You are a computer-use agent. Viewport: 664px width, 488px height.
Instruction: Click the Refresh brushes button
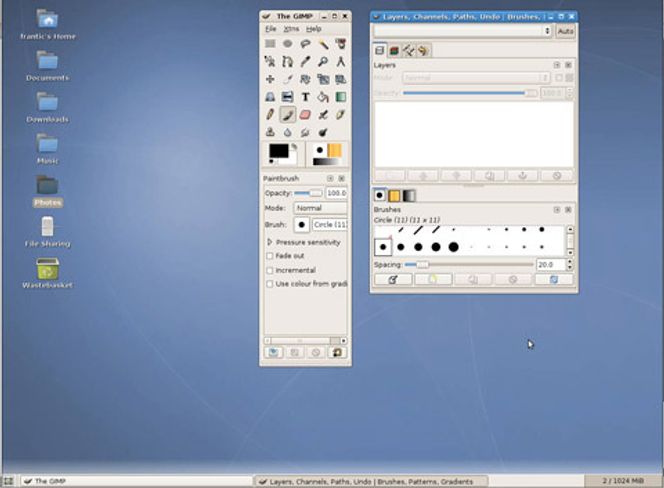point(554,280)
